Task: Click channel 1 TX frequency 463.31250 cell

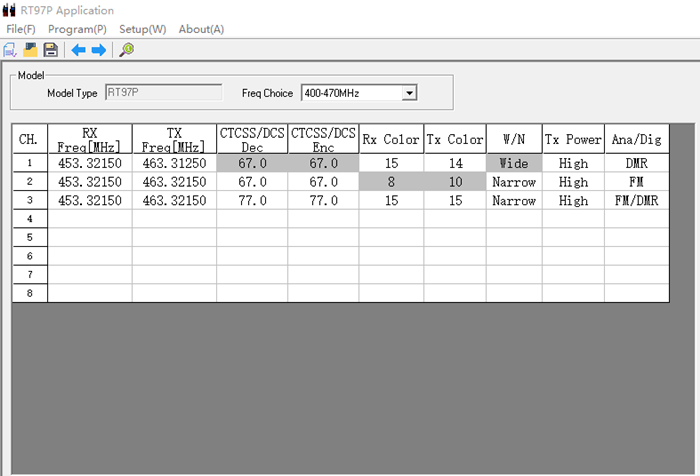Action: (174, 163)
